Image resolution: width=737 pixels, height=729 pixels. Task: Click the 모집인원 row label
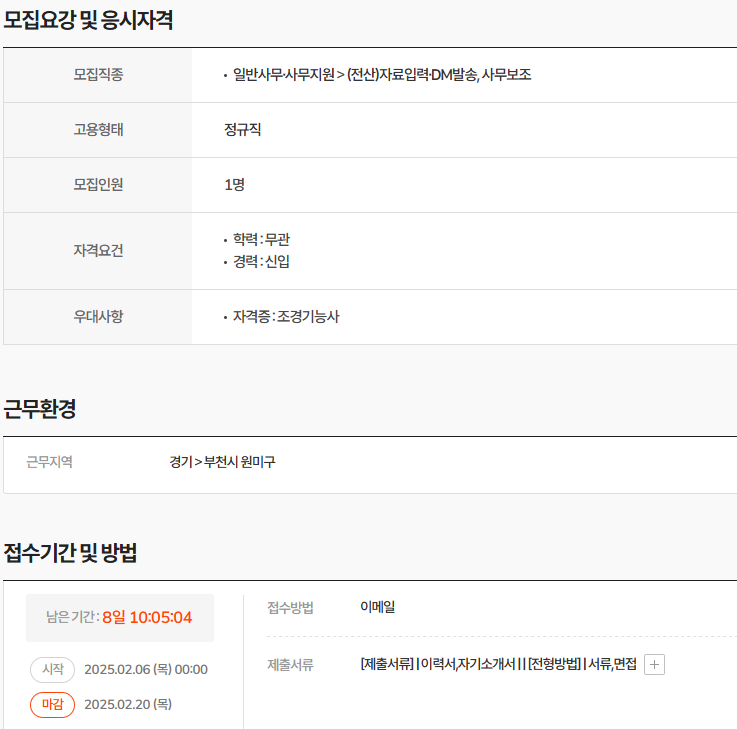[x=98, y=185]
